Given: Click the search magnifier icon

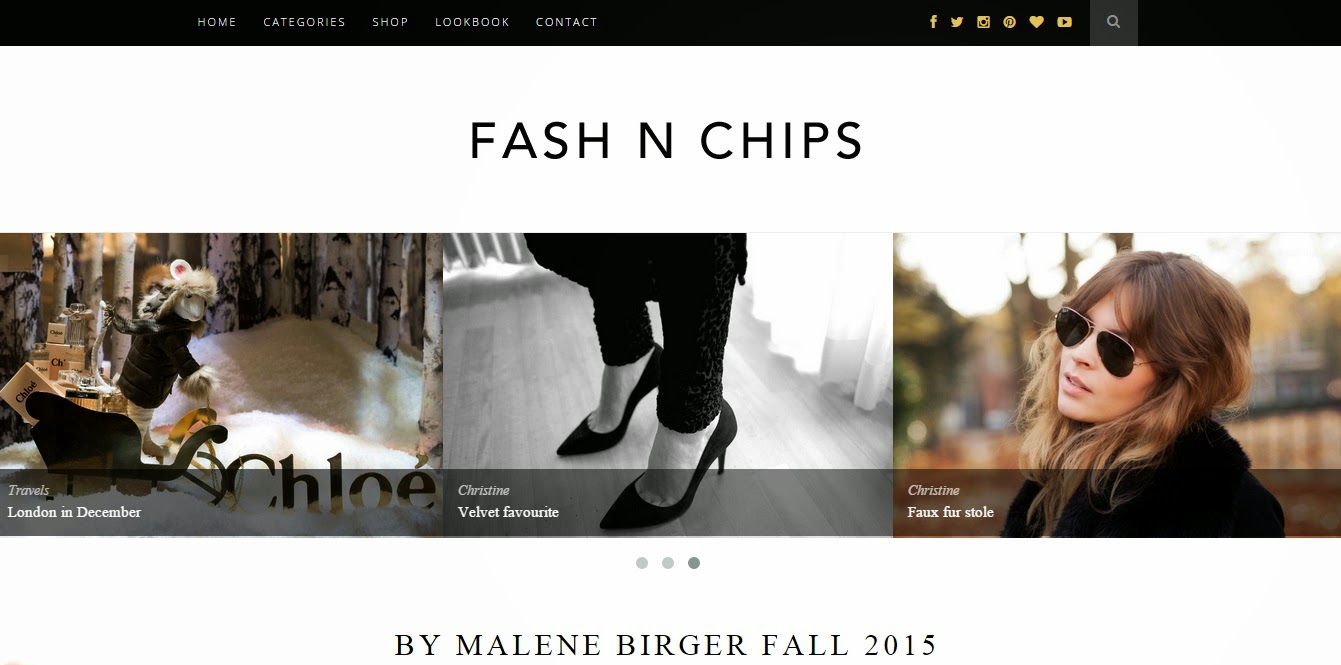Looking at the screenshot, I should pyautogui.click(x=1114, y=22).
